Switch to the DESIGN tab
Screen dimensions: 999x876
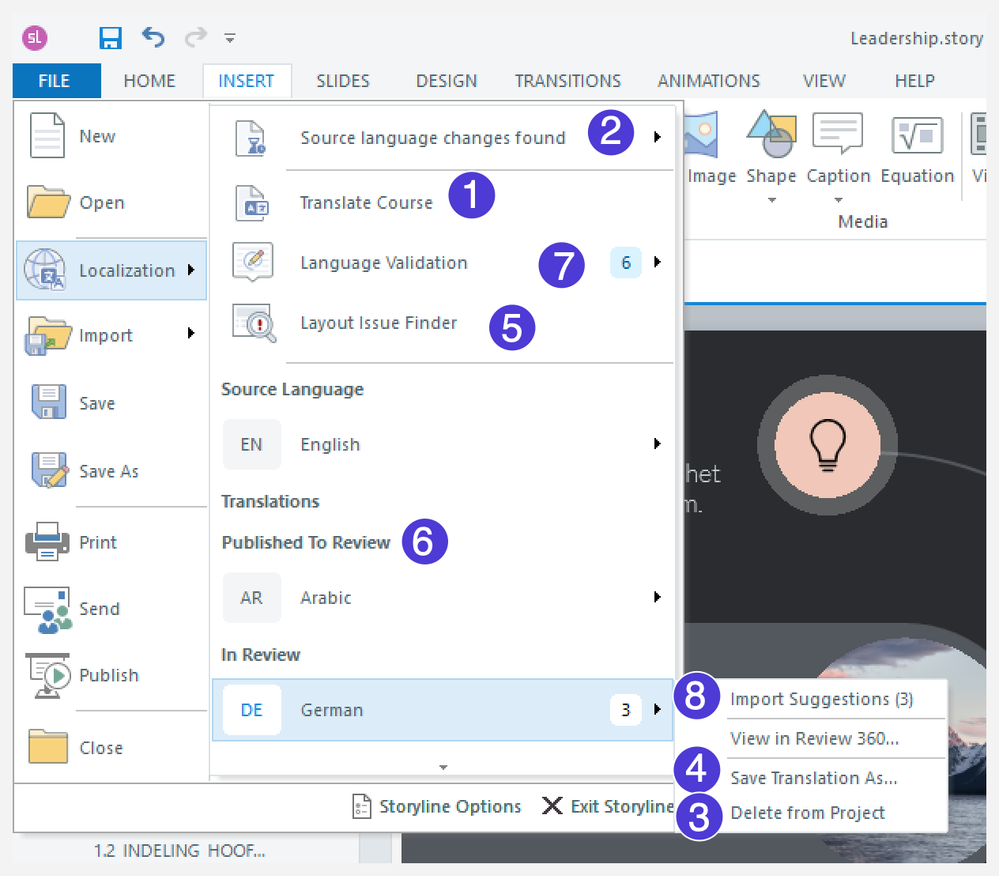[x=447, y=81]
